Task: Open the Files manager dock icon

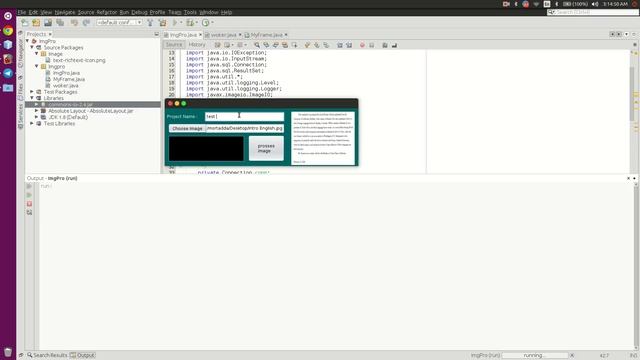Action: point(8,88)
